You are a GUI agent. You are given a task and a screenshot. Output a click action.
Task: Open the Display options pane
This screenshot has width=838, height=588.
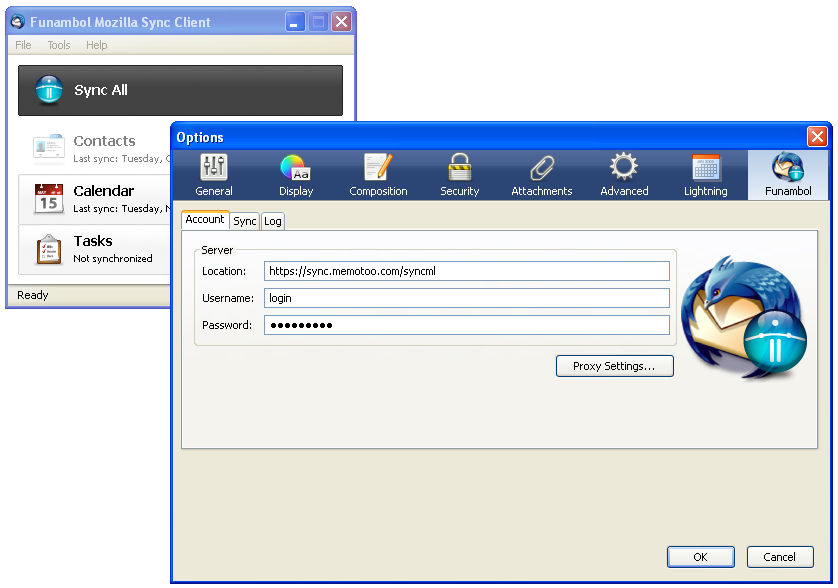[x=296, y=175]
